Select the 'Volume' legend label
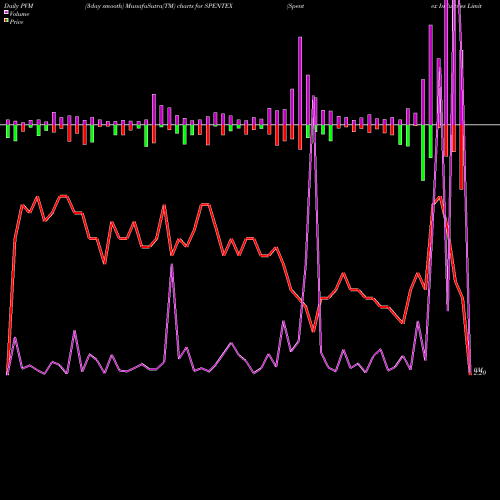This screenshot has height=500, width=500. click(19, 14)
